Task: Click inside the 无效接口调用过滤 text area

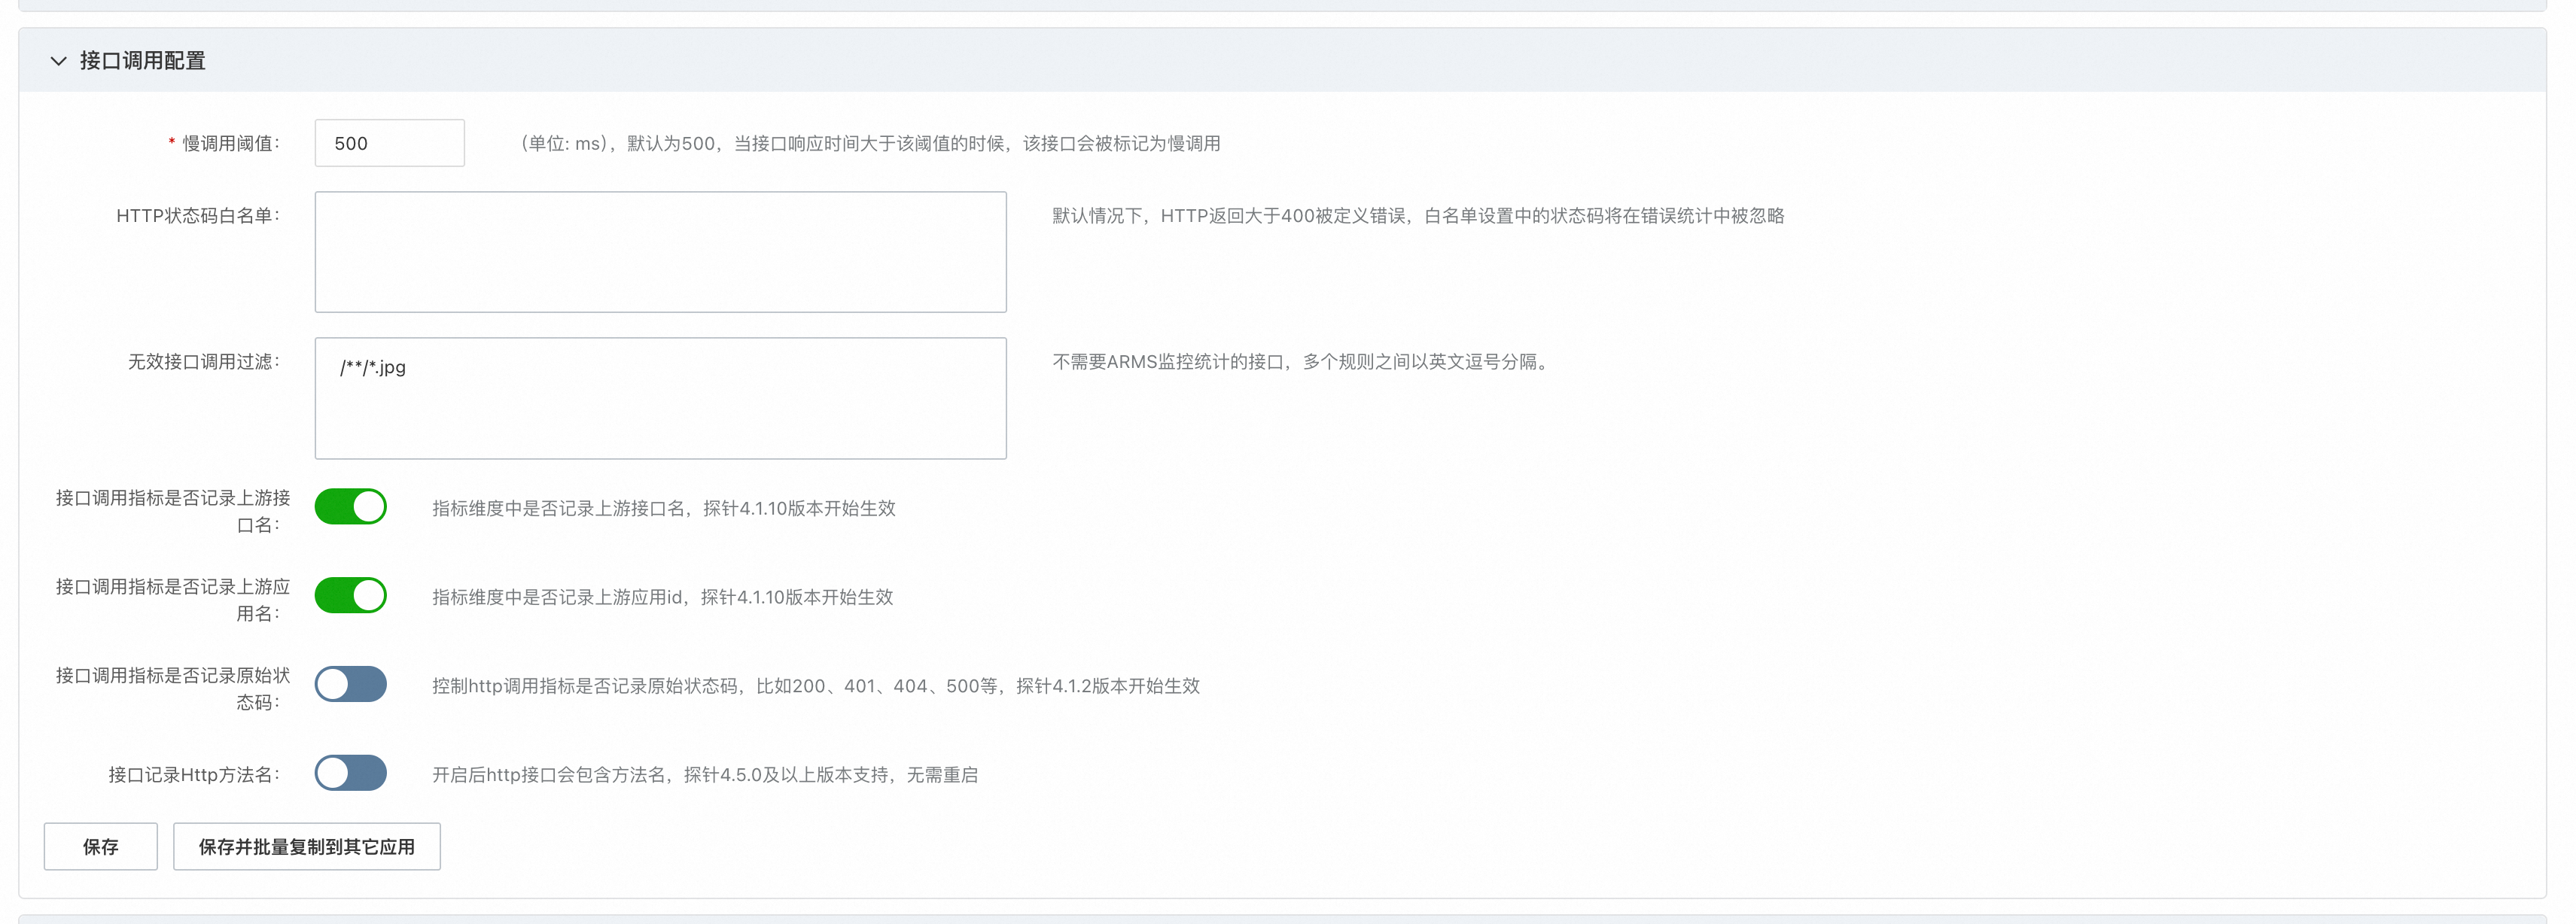Action: (x=660, y=415)
